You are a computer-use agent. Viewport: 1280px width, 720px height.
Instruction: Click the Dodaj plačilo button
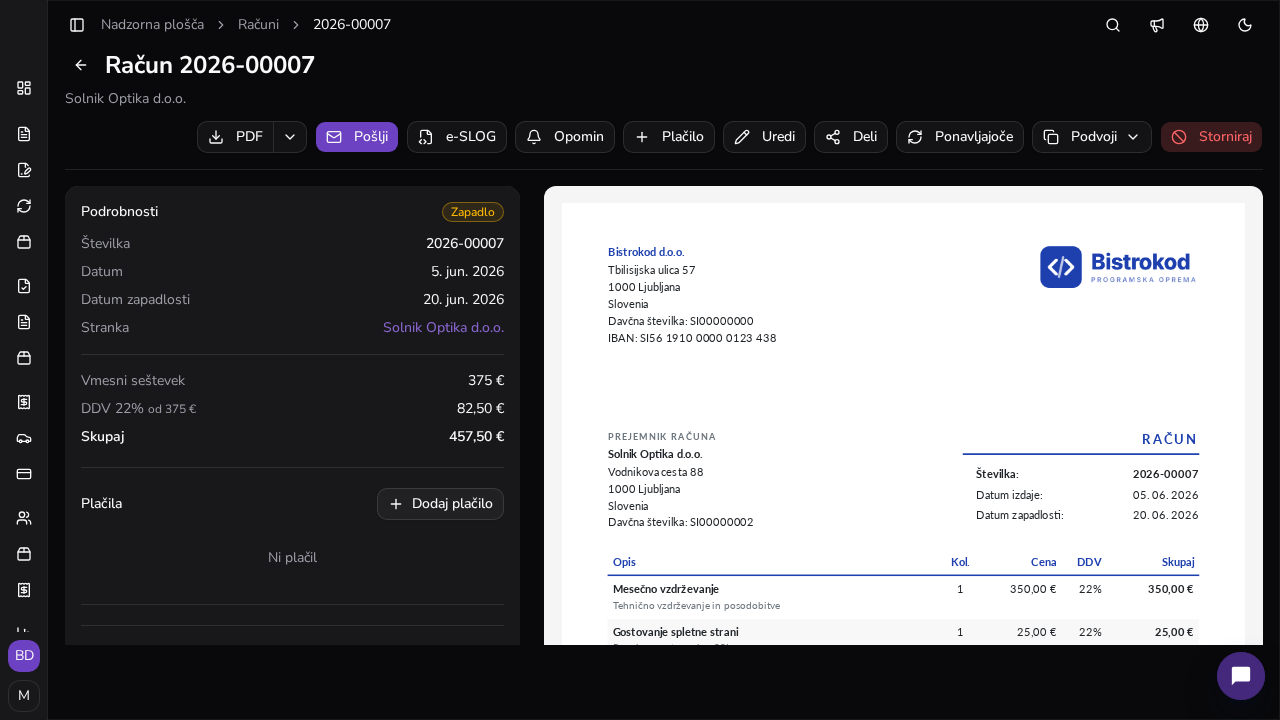click(440, 504)
